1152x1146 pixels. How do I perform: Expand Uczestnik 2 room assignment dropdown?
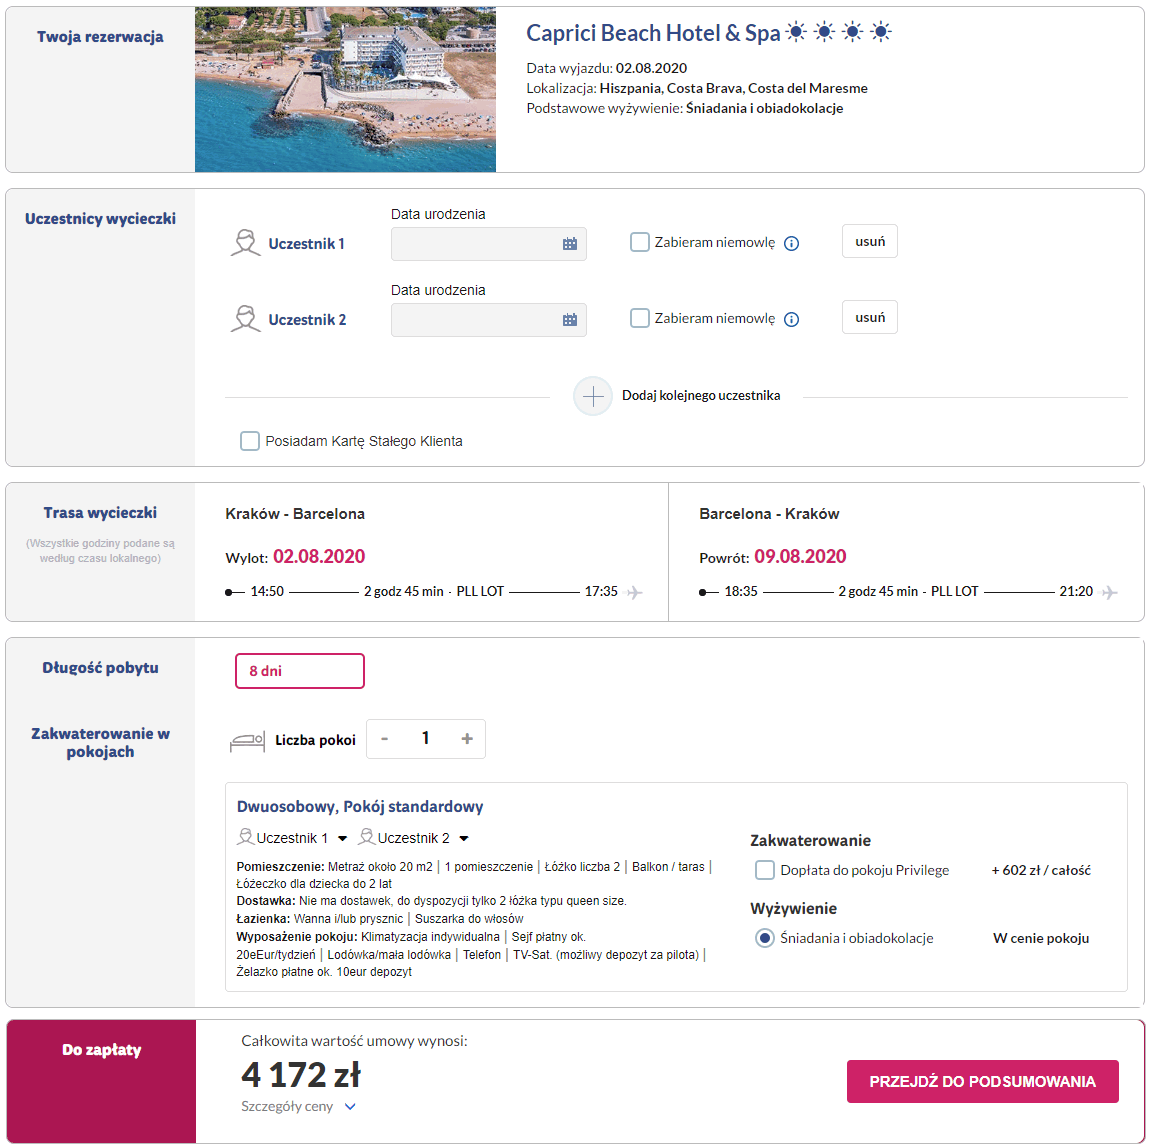[464, 838]
